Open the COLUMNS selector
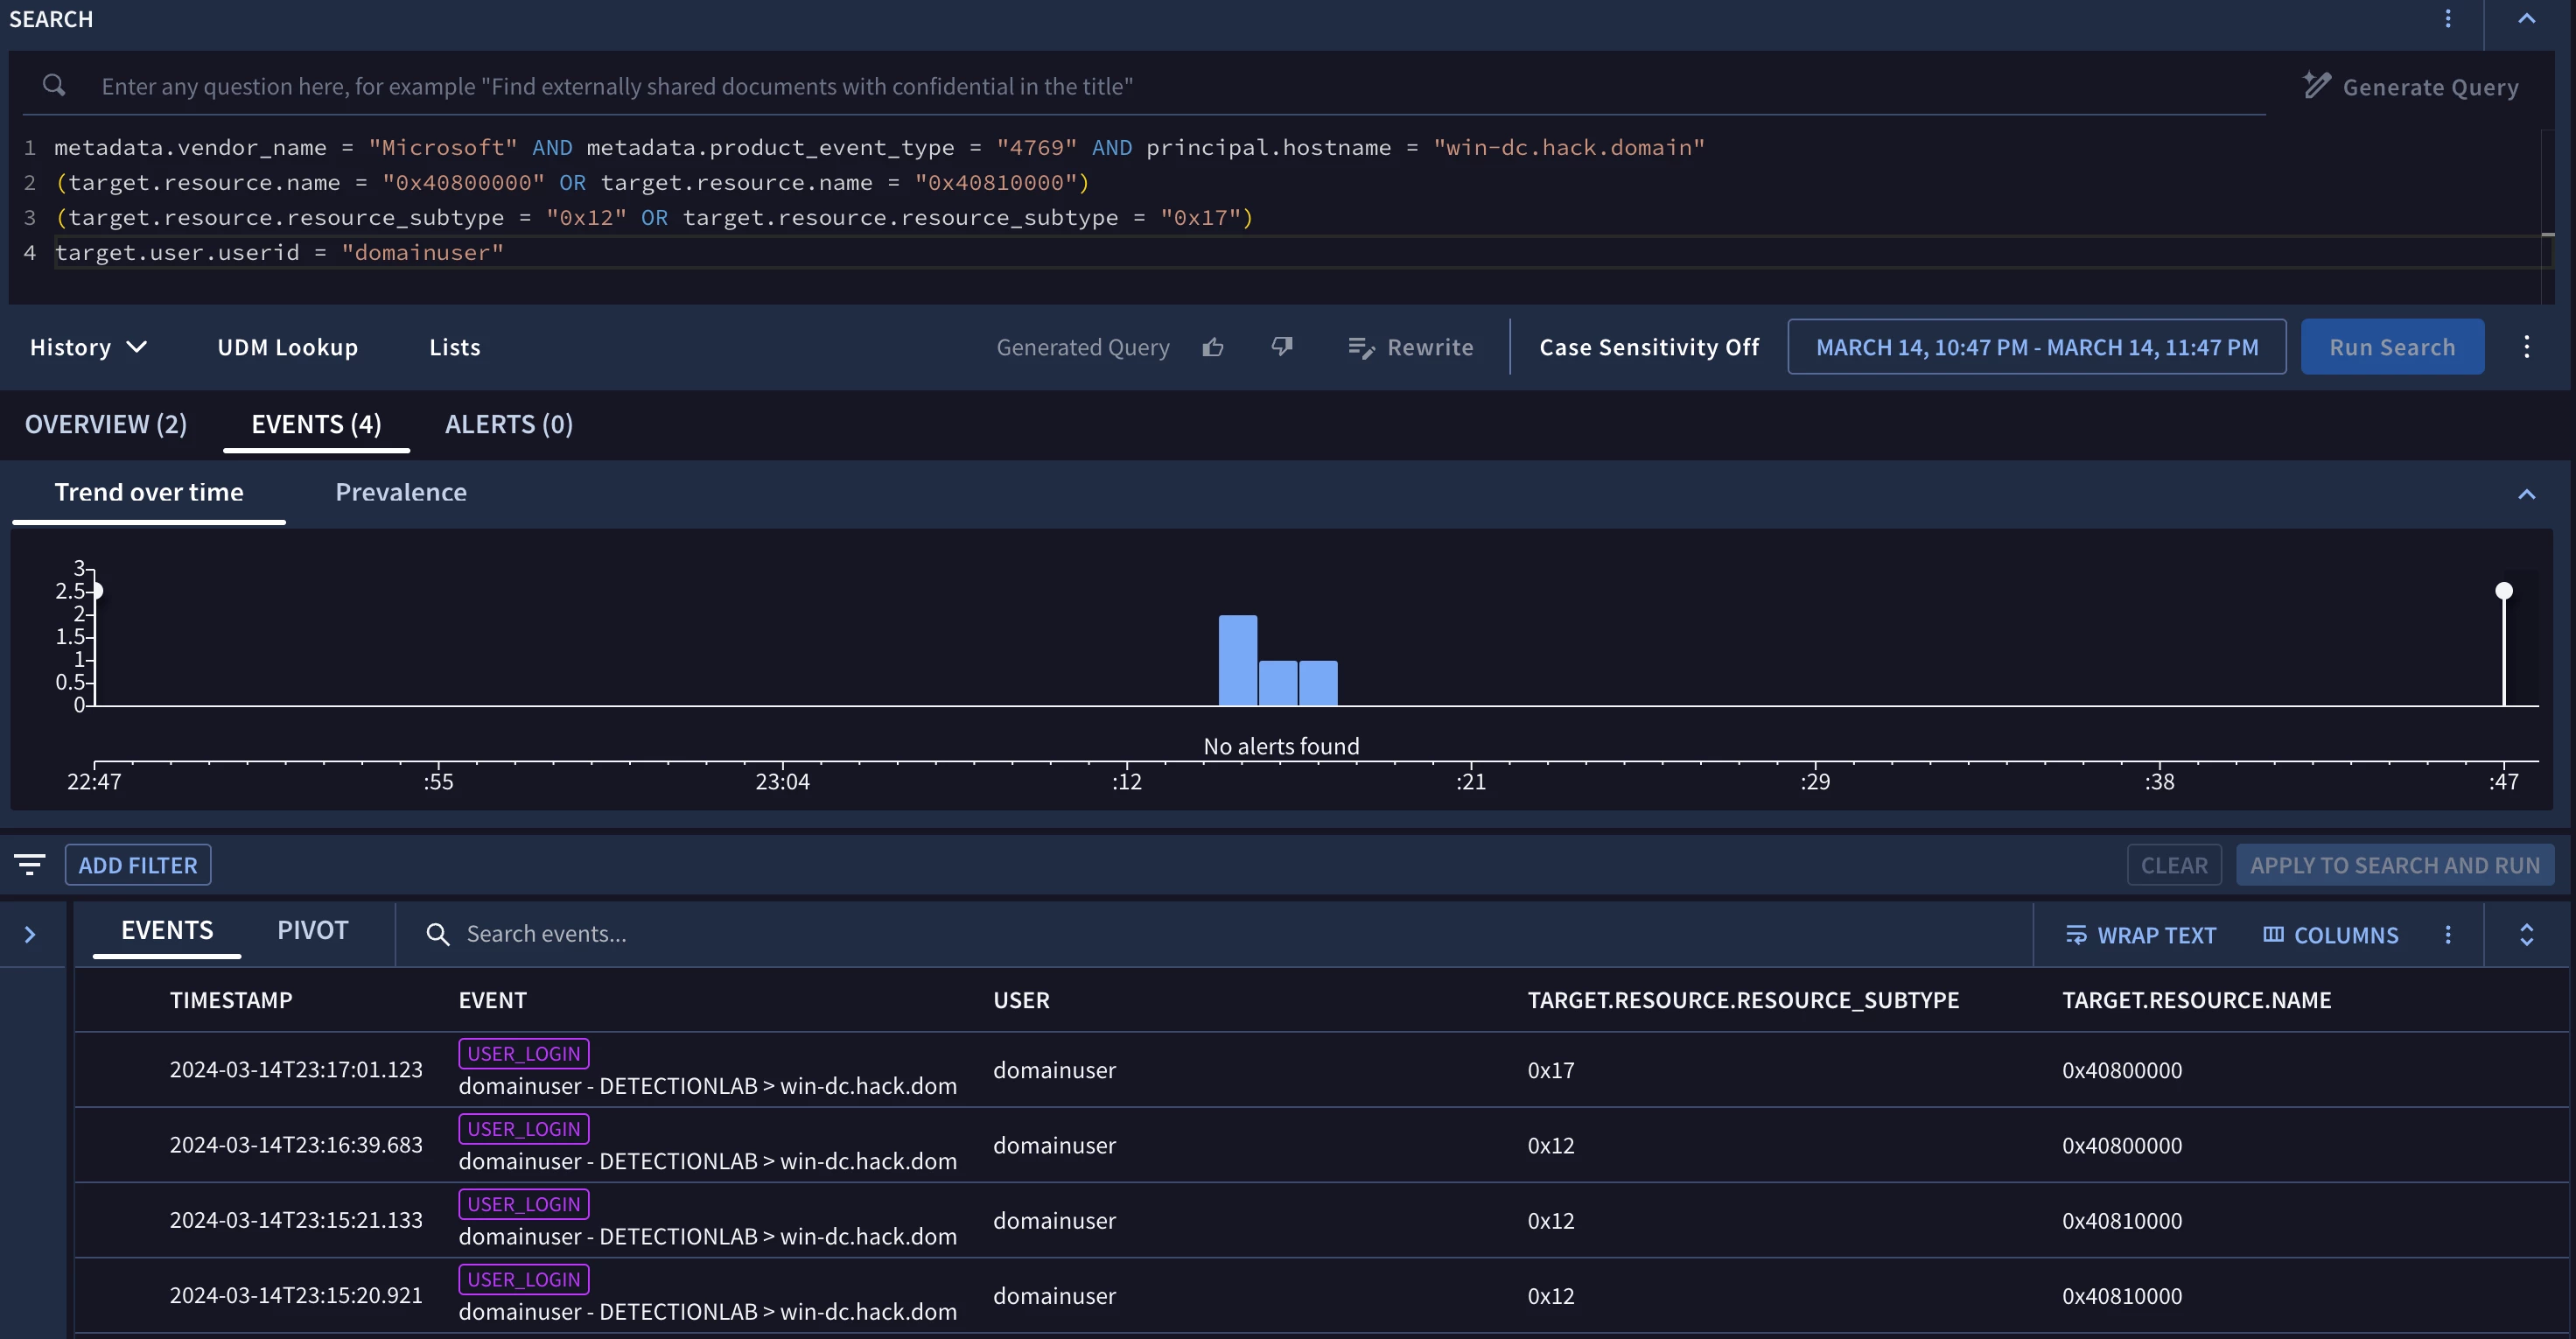The image size is (2576, 1339). pos(2331,935)
